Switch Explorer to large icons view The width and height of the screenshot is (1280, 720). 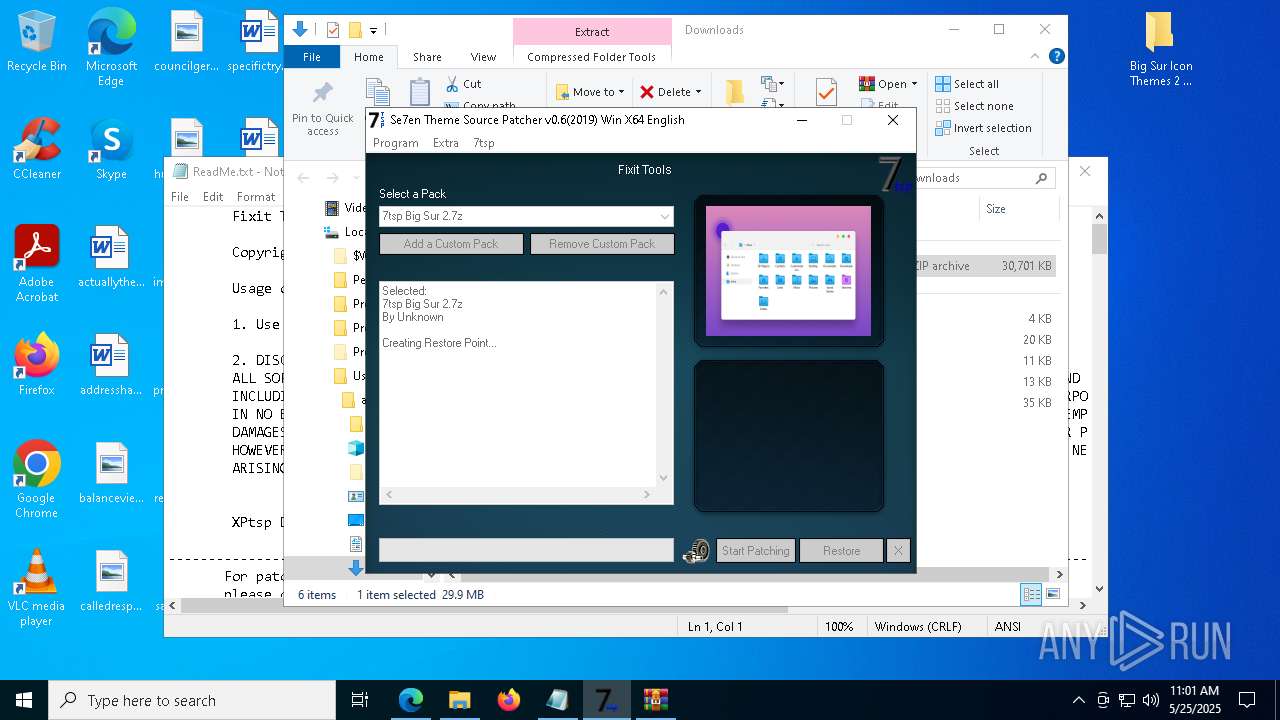point(1052,595)
